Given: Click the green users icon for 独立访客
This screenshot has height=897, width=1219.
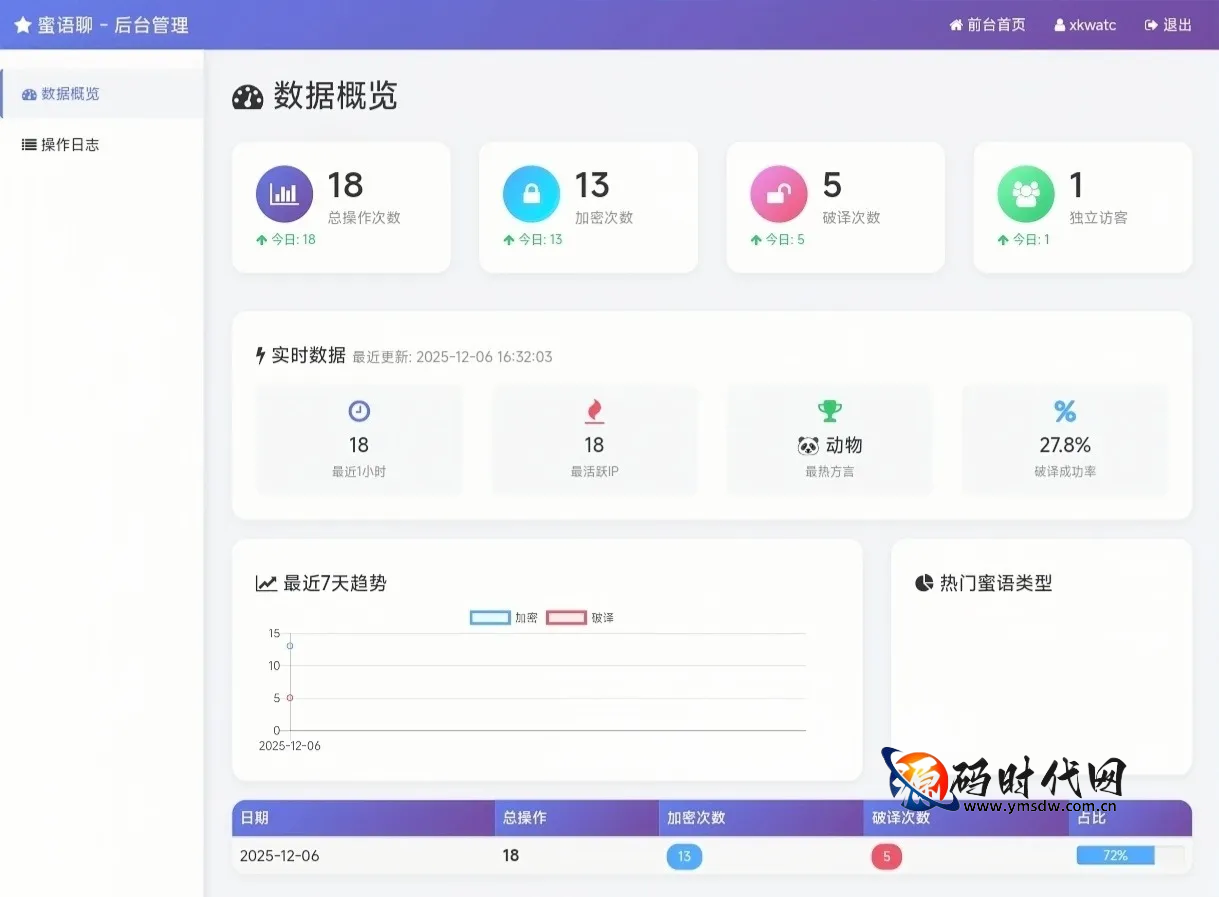Looking at the screenshot, I should pos(1025,194).
